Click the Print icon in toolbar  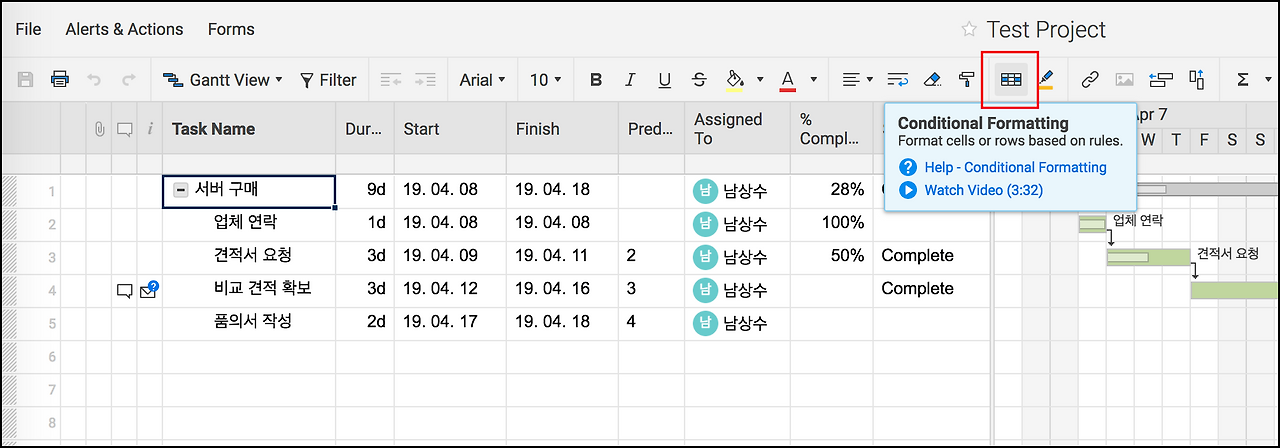coord(60,80)
